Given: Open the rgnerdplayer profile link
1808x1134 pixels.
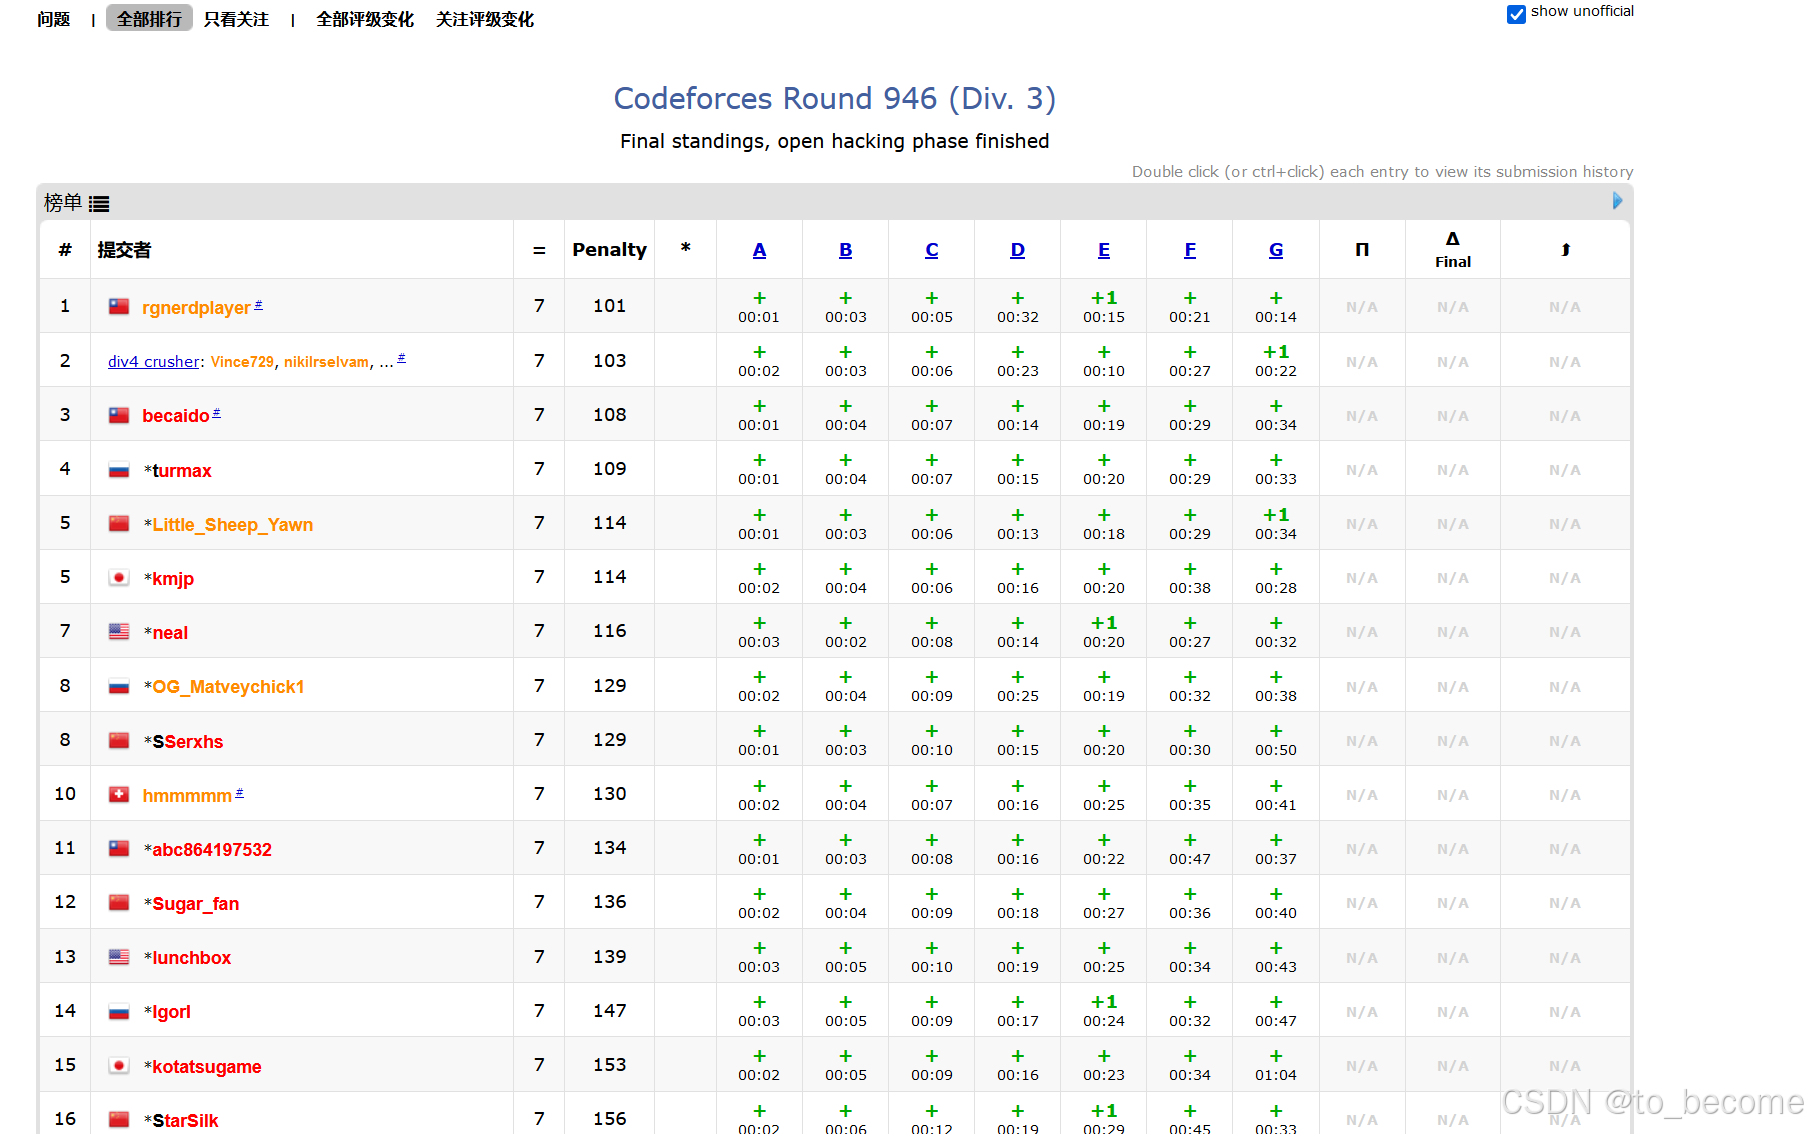Looking at the screenshot, I should tap(196, 308).
